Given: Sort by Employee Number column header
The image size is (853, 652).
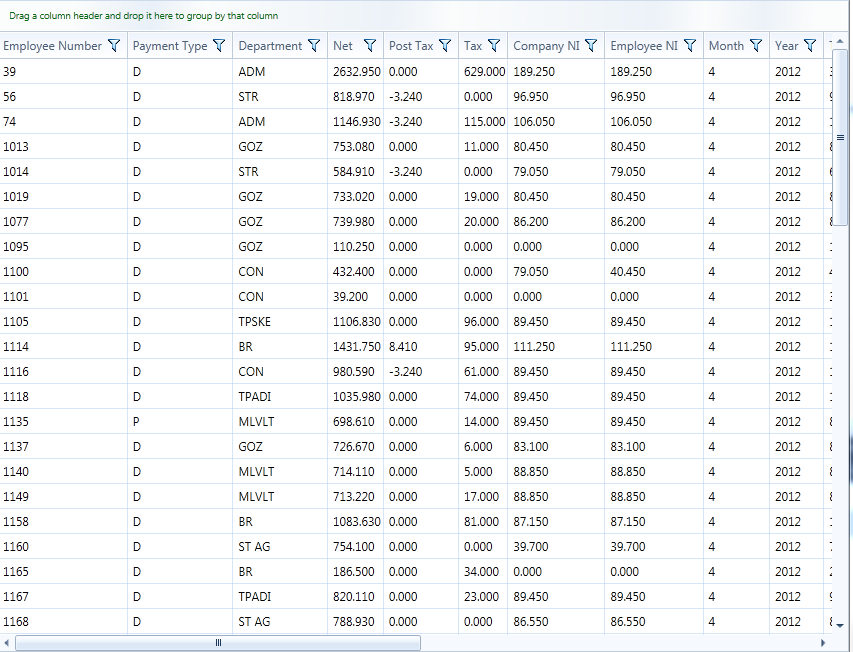Looking at the screenshot, I should click(53, 46).
